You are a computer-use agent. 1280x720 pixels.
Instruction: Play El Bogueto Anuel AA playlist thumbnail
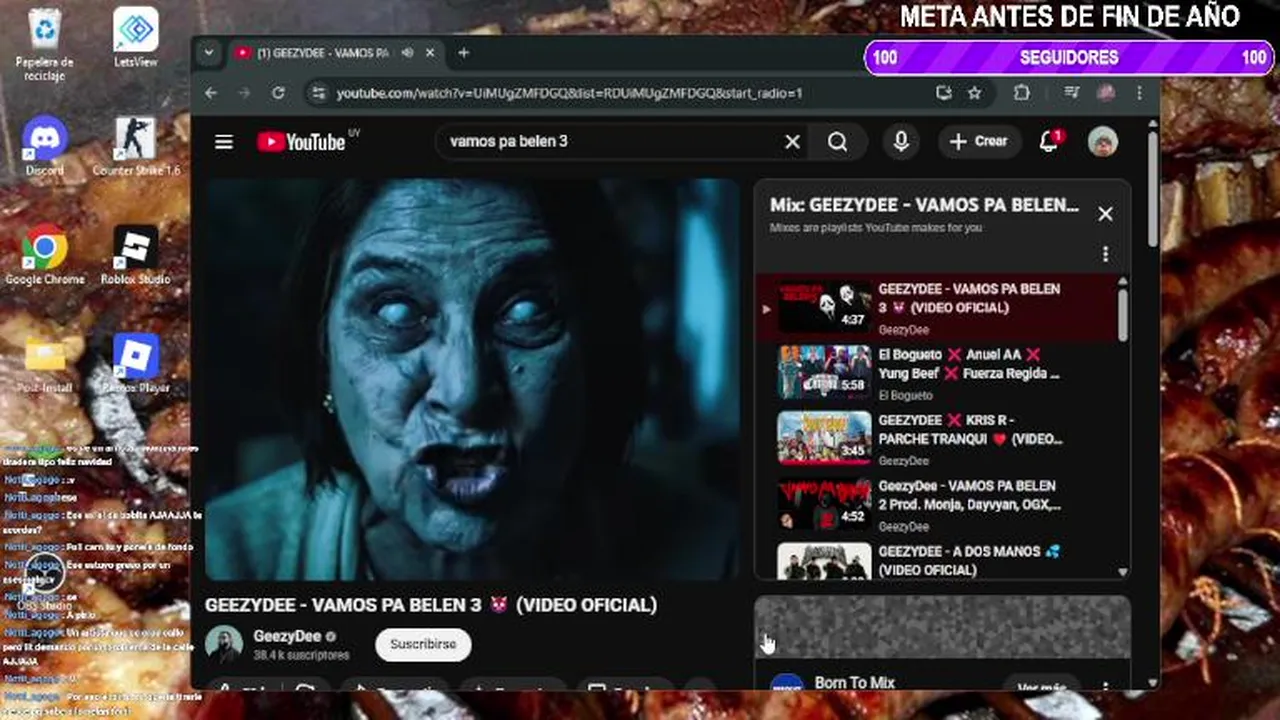point(824,372)
